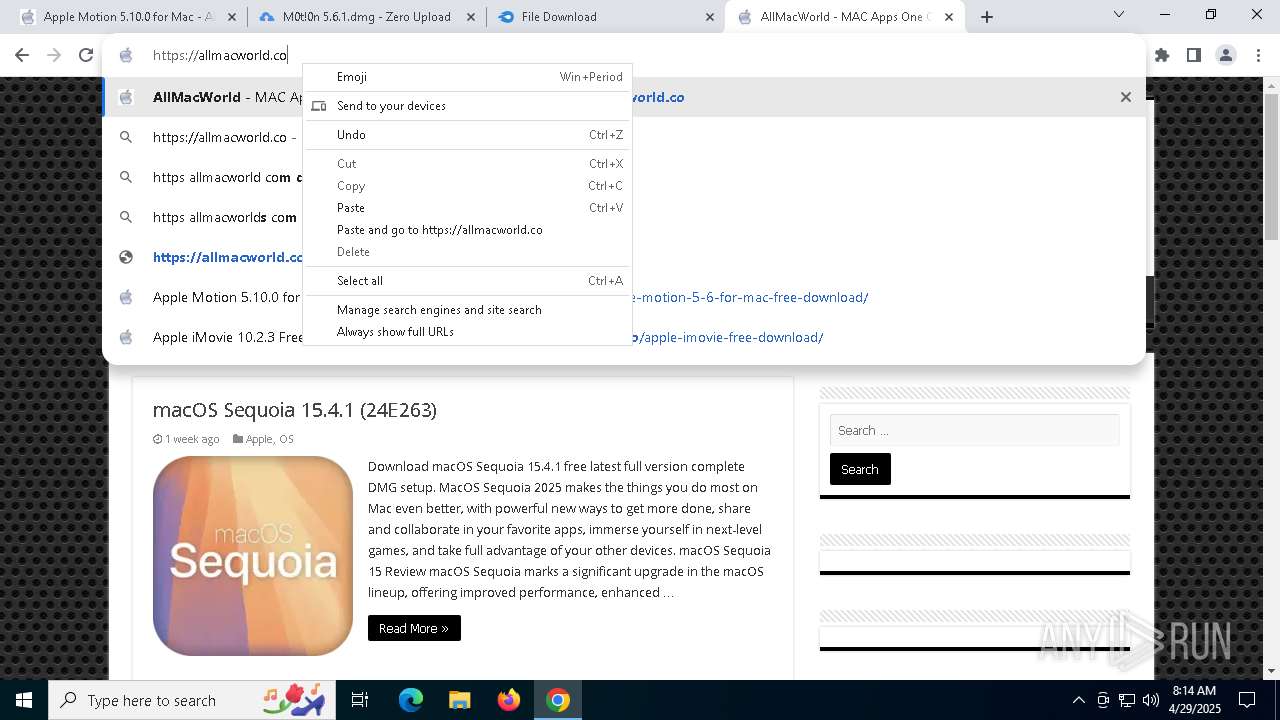The height and width of the screenshot is (720, 1280).
Task: Click Paste and go to https://allmacworld.co
Action: click(x=467, y=230)
